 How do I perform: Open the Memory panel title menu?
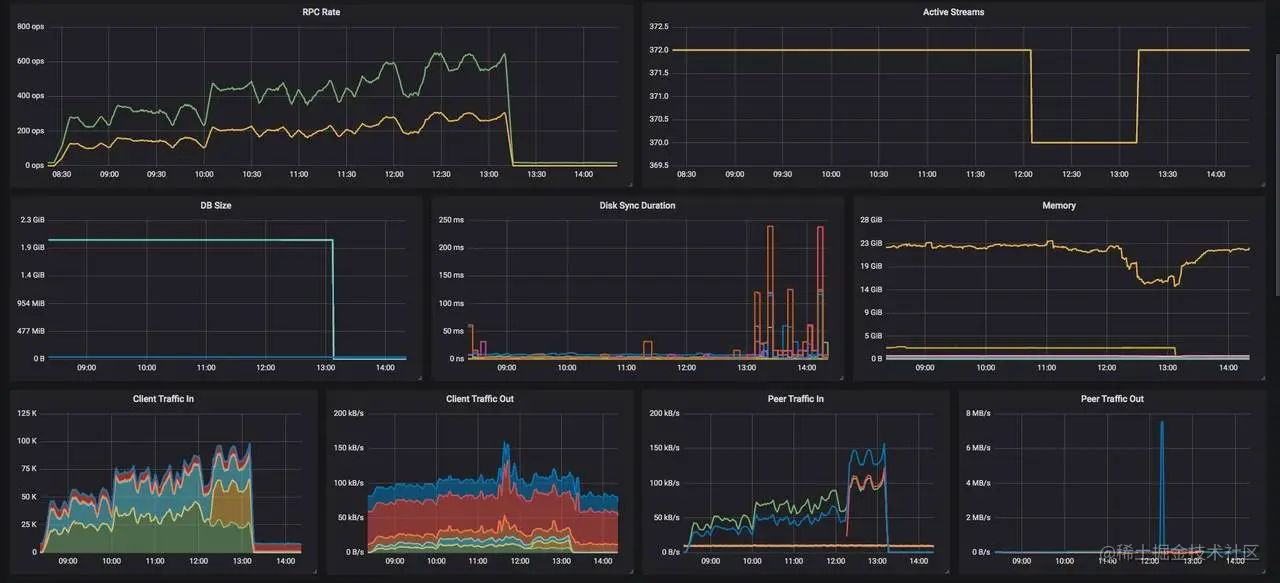1059,205
